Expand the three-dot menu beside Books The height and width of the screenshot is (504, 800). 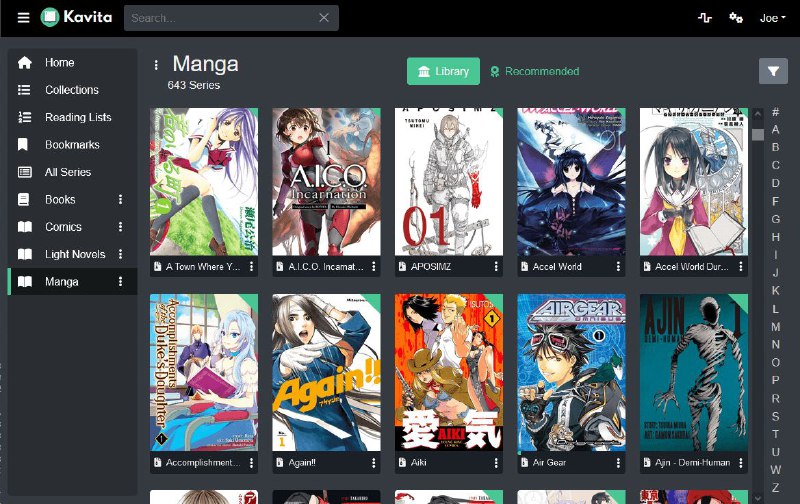pyautogui.click(x=121, y=200)
